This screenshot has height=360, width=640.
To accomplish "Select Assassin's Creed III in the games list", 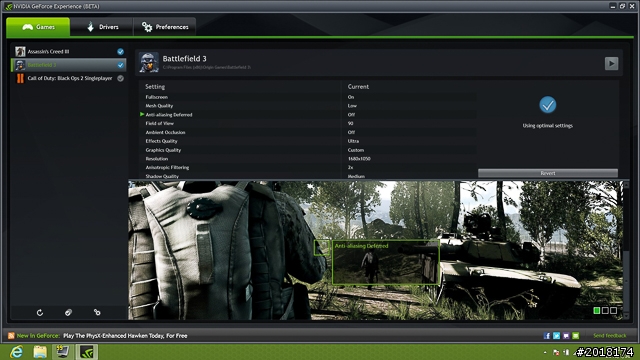I will (69, 51).
